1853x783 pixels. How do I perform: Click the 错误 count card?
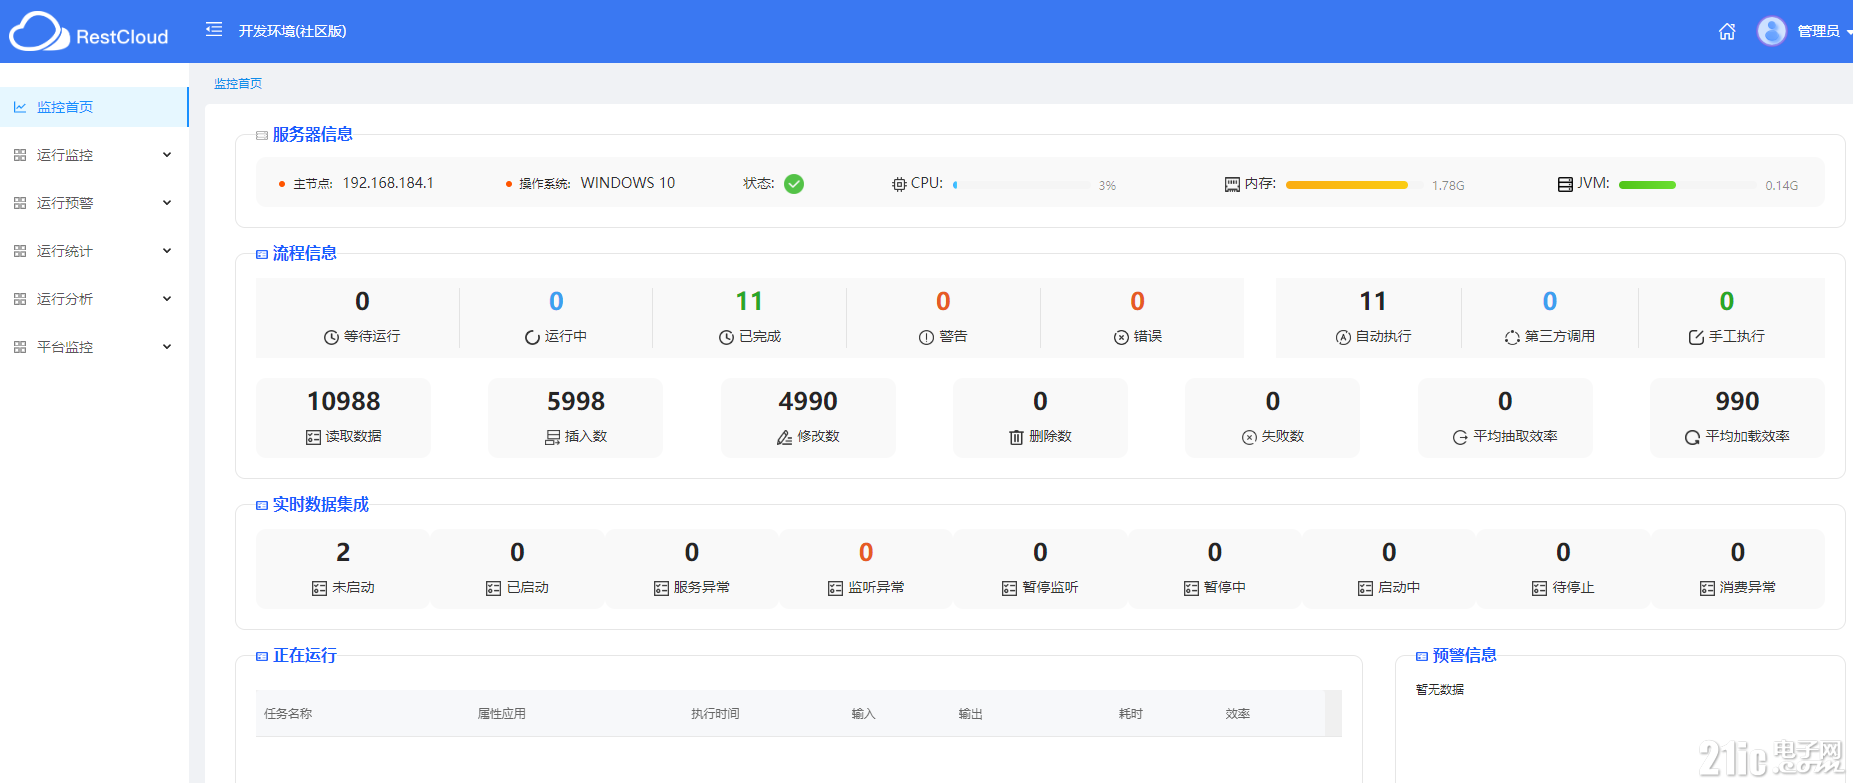[1137, 317]
